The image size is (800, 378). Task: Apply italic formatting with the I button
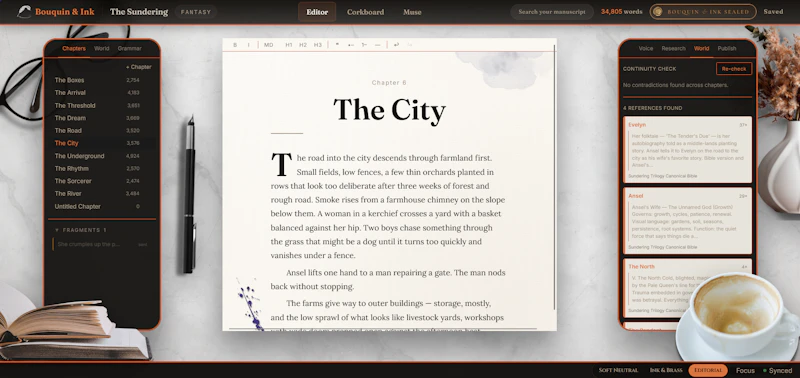point(248,45)
